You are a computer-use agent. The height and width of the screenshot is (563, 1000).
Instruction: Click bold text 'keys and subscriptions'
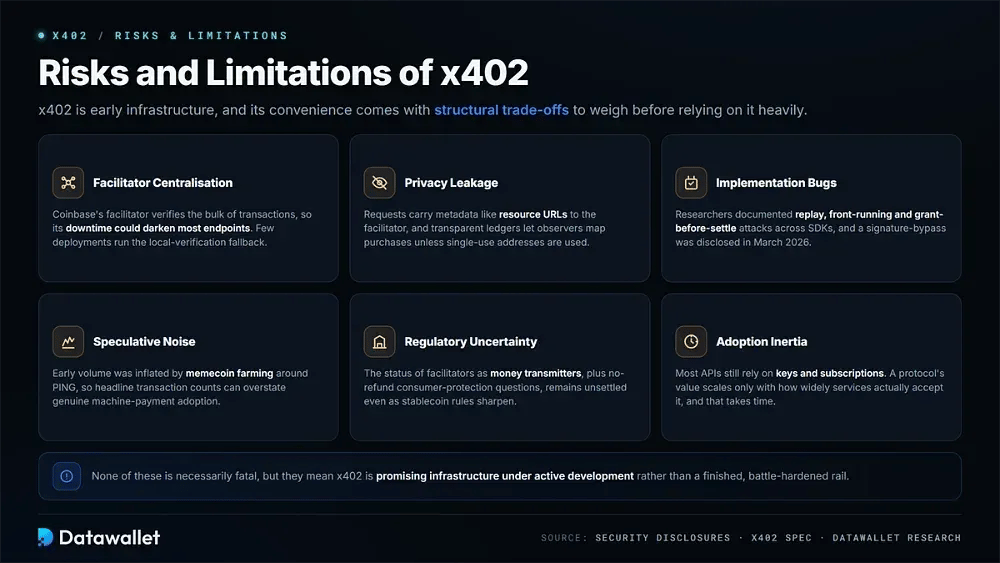point(830,373)
